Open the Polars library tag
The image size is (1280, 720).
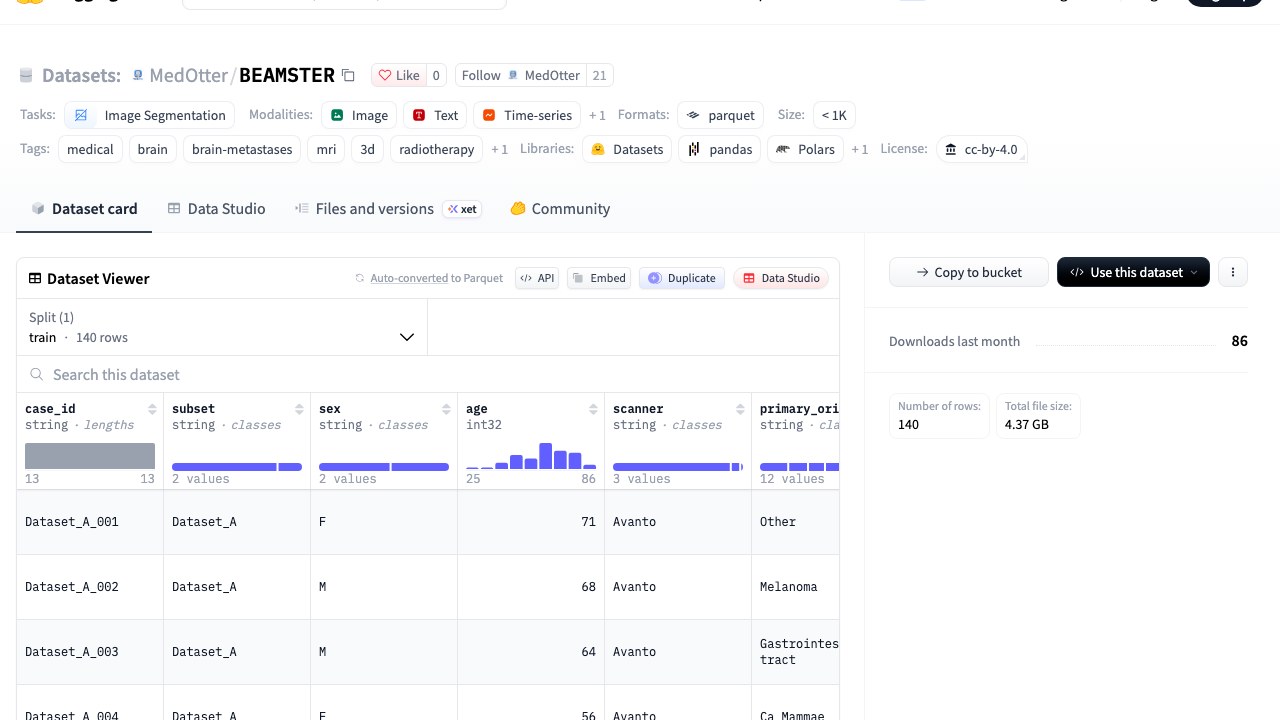806,149
